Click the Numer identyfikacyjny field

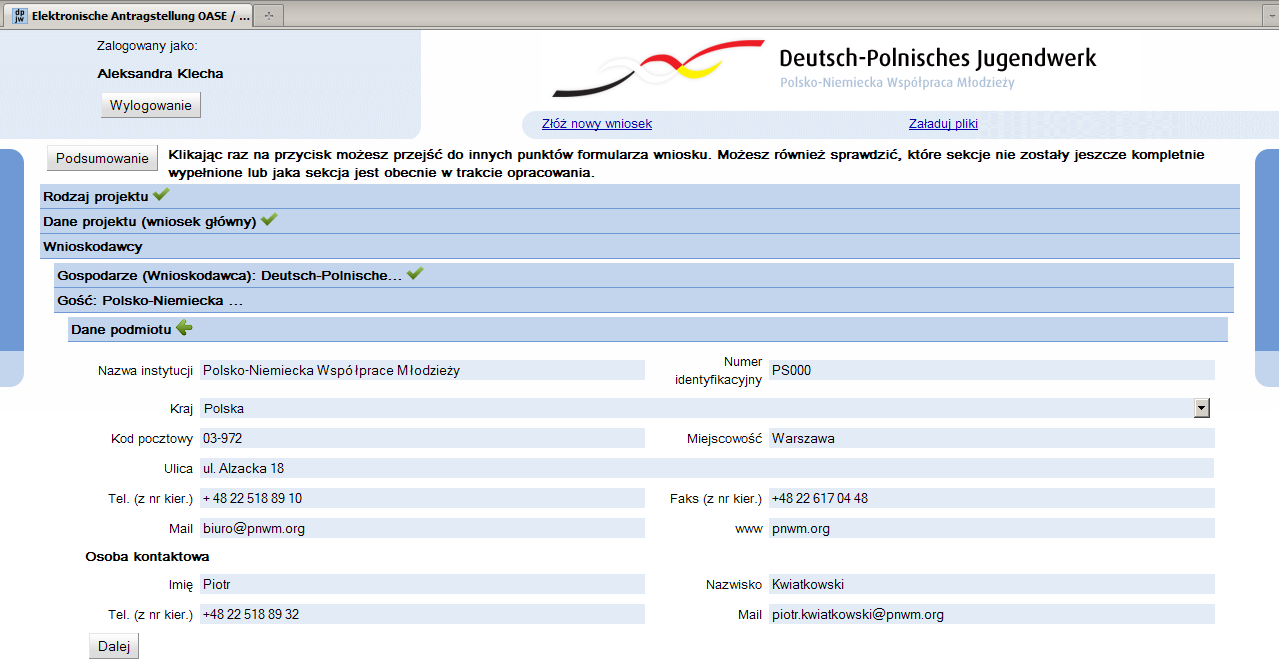(992, 370)
